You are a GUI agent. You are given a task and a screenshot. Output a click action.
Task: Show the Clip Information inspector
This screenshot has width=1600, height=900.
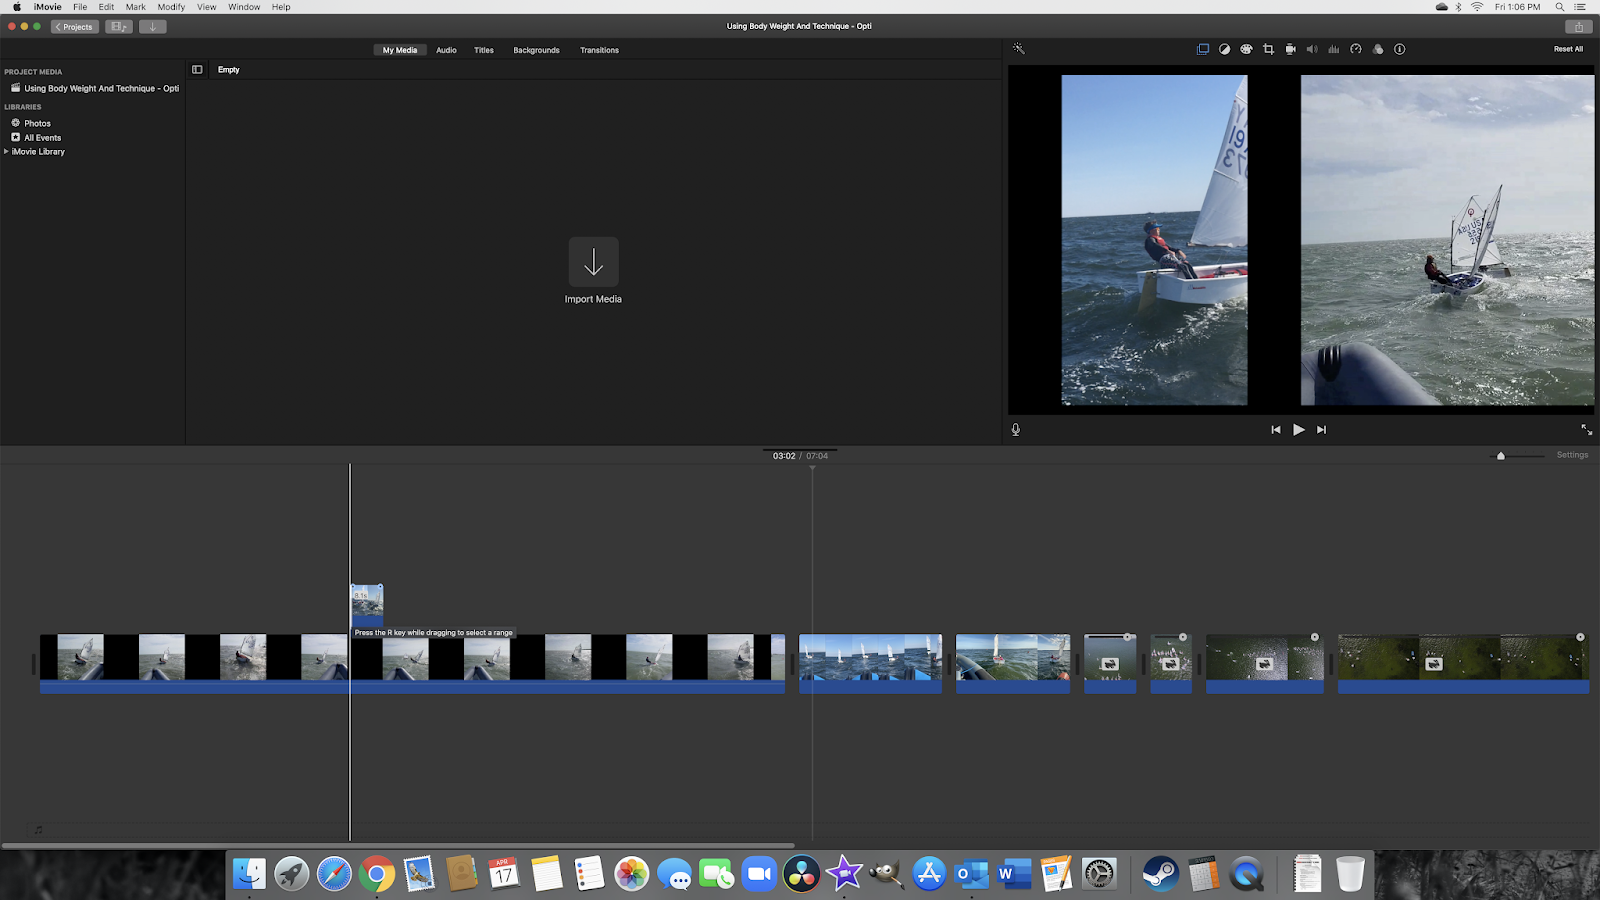click(1400, 48)
